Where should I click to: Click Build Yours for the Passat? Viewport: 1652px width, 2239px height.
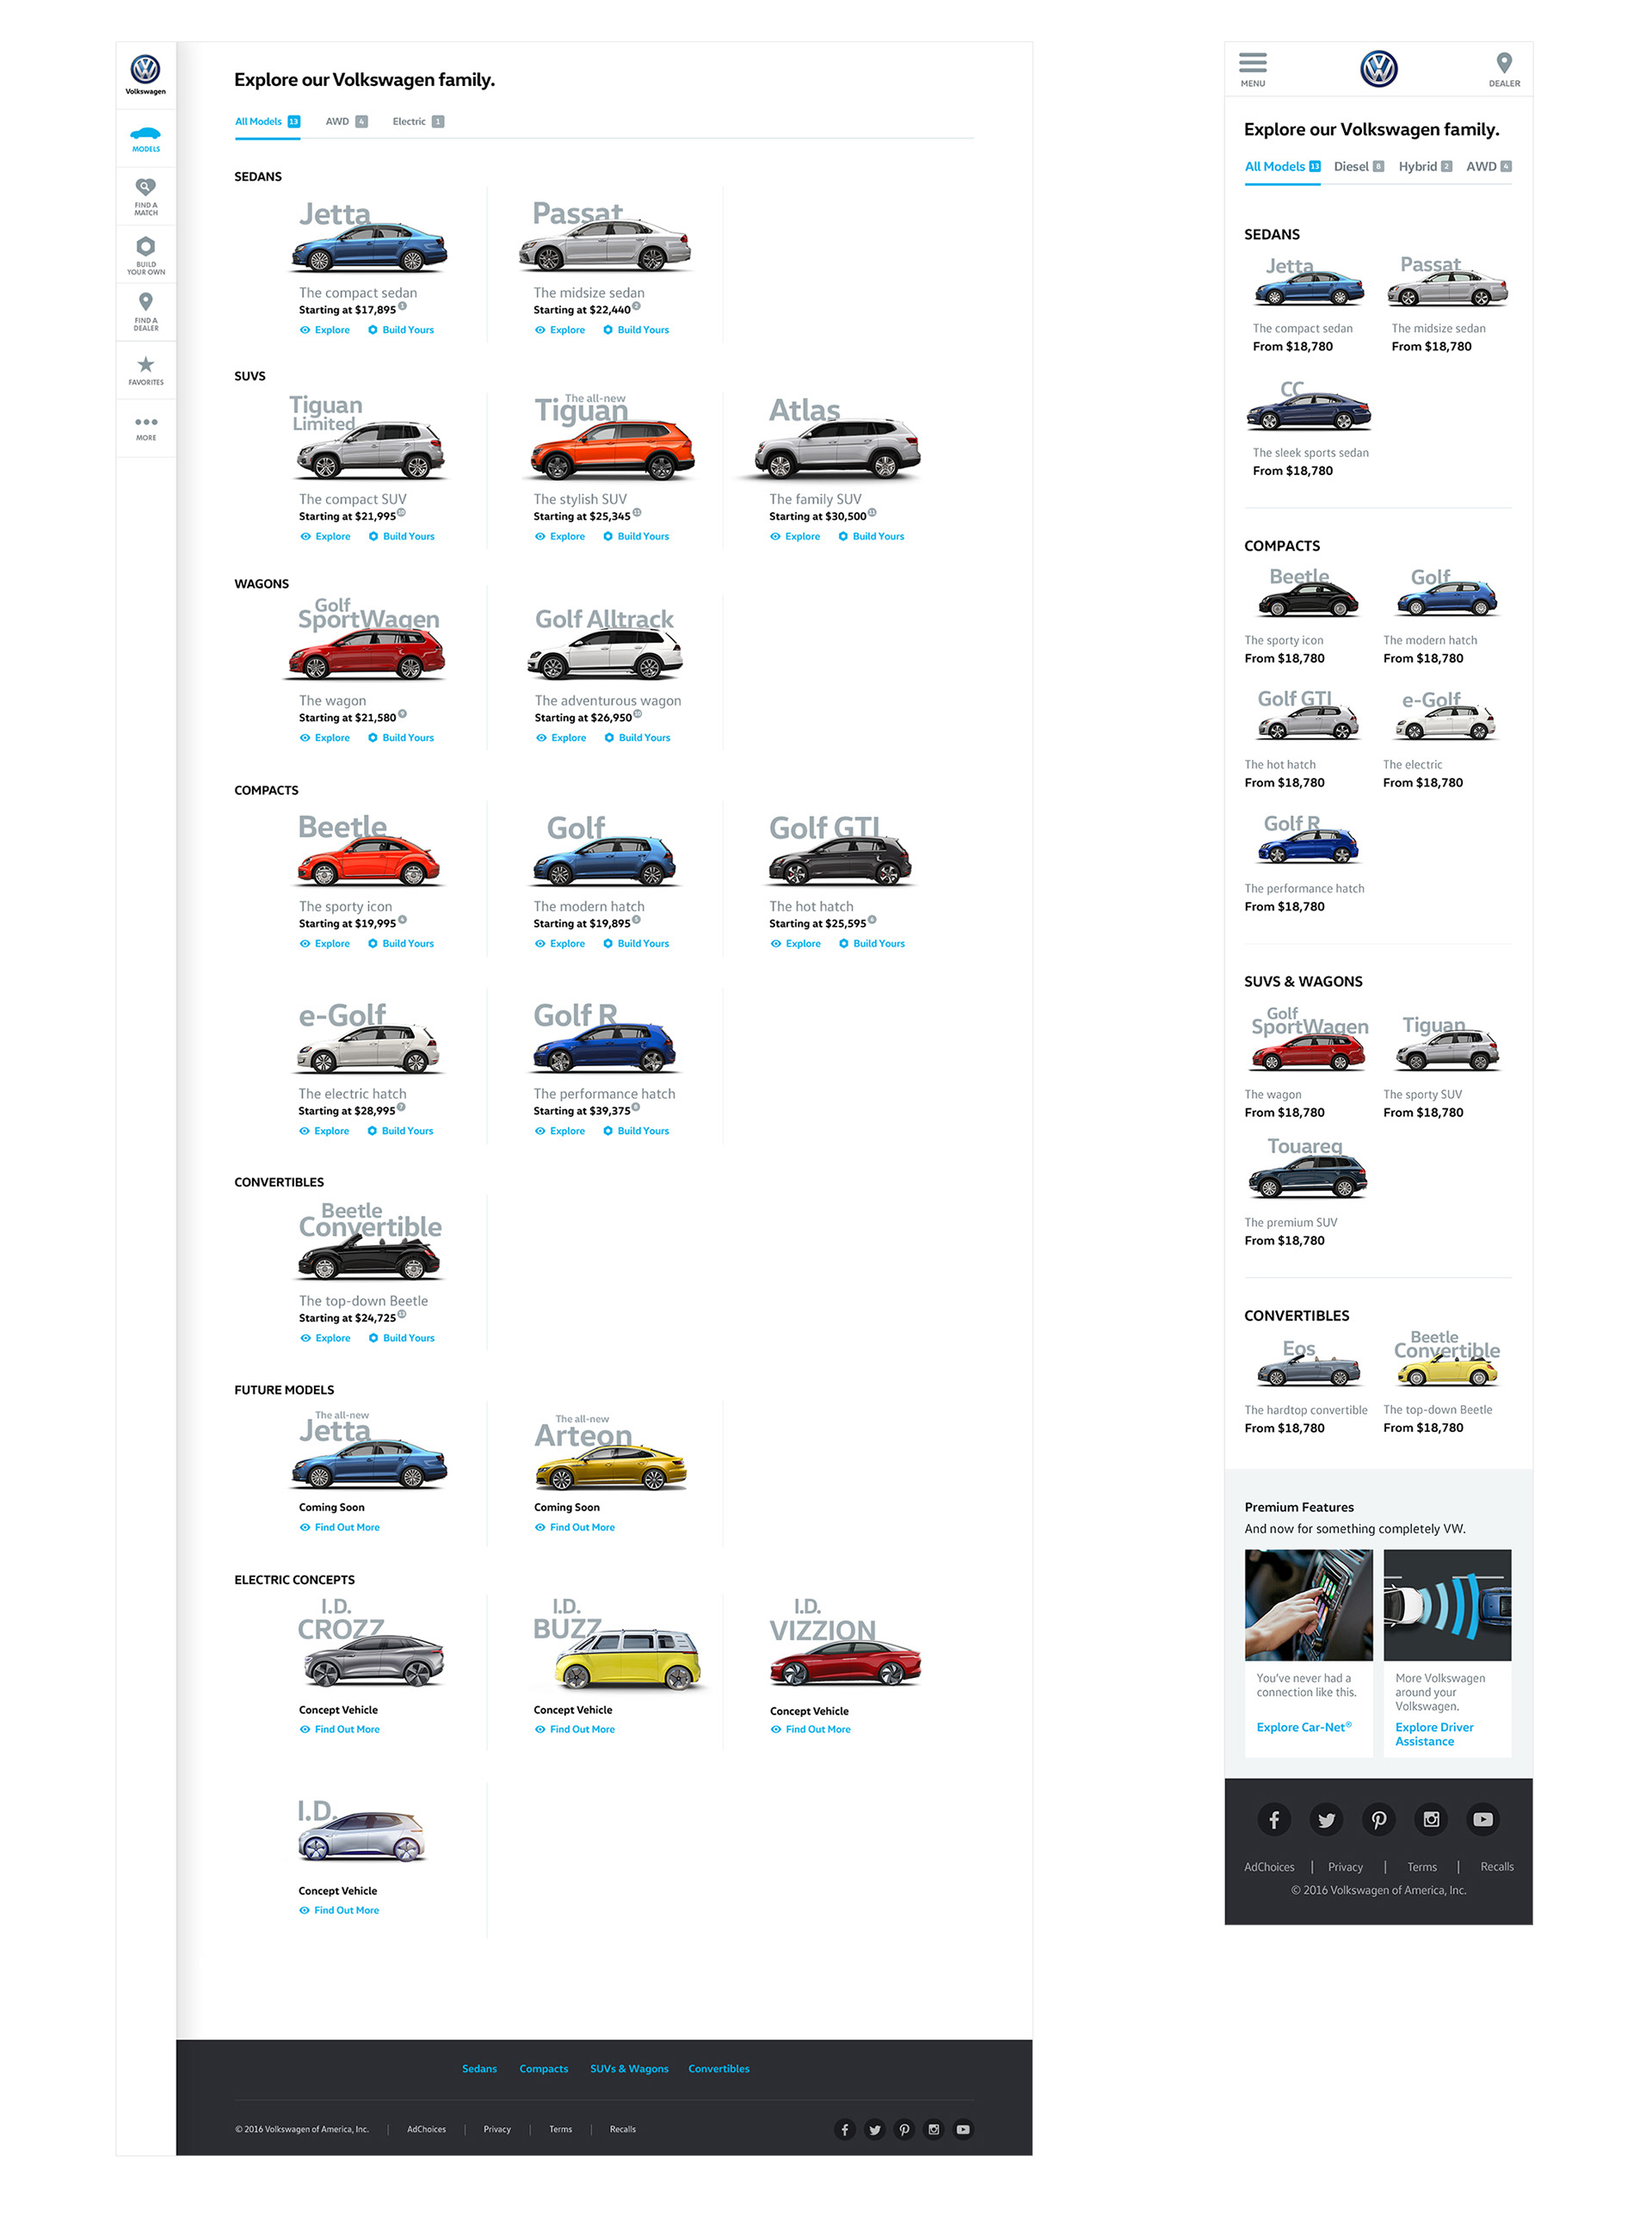click(x=636, y=330)
